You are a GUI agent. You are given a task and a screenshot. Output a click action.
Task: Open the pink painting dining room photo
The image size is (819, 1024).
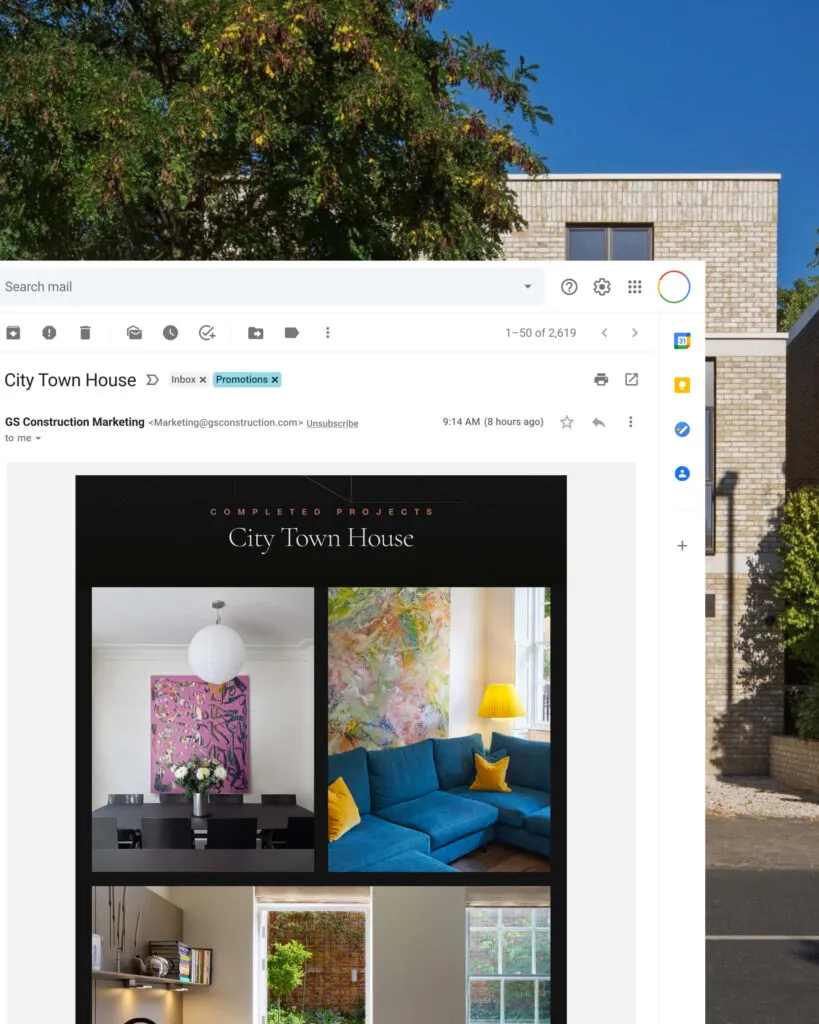pos(203,729)
